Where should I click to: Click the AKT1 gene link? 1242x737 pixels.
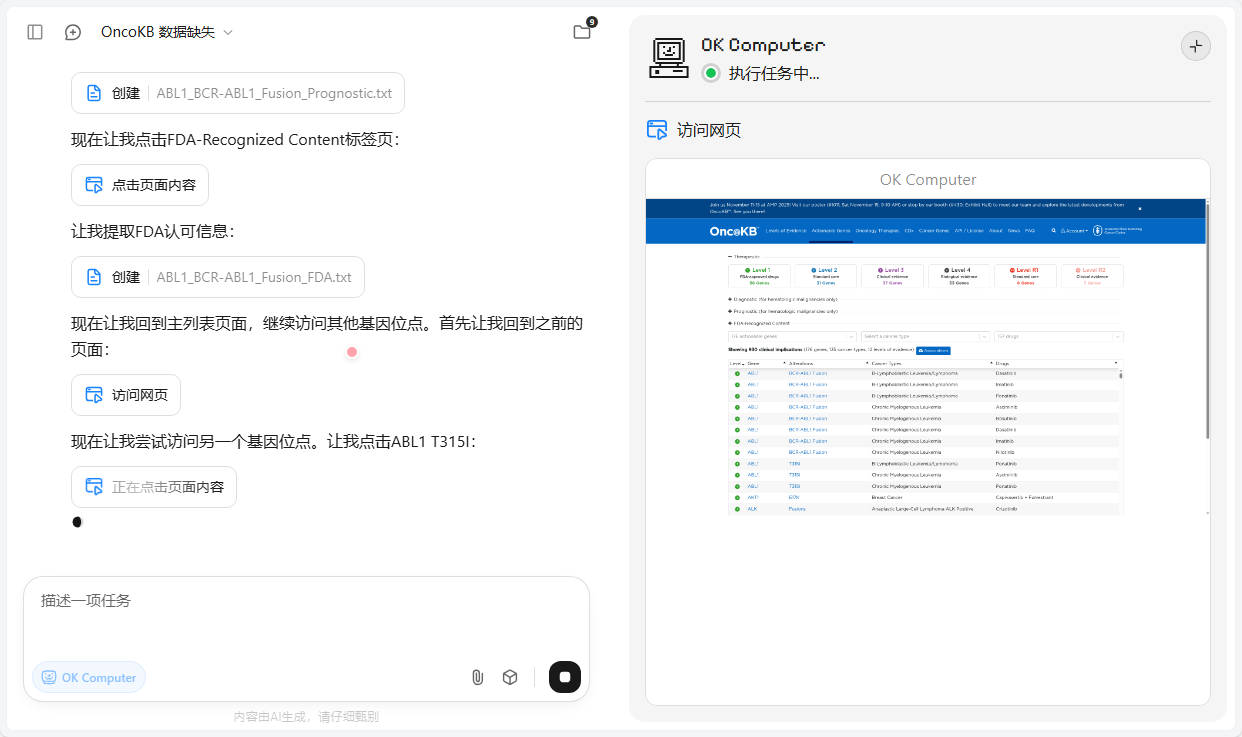coord(752,497)
